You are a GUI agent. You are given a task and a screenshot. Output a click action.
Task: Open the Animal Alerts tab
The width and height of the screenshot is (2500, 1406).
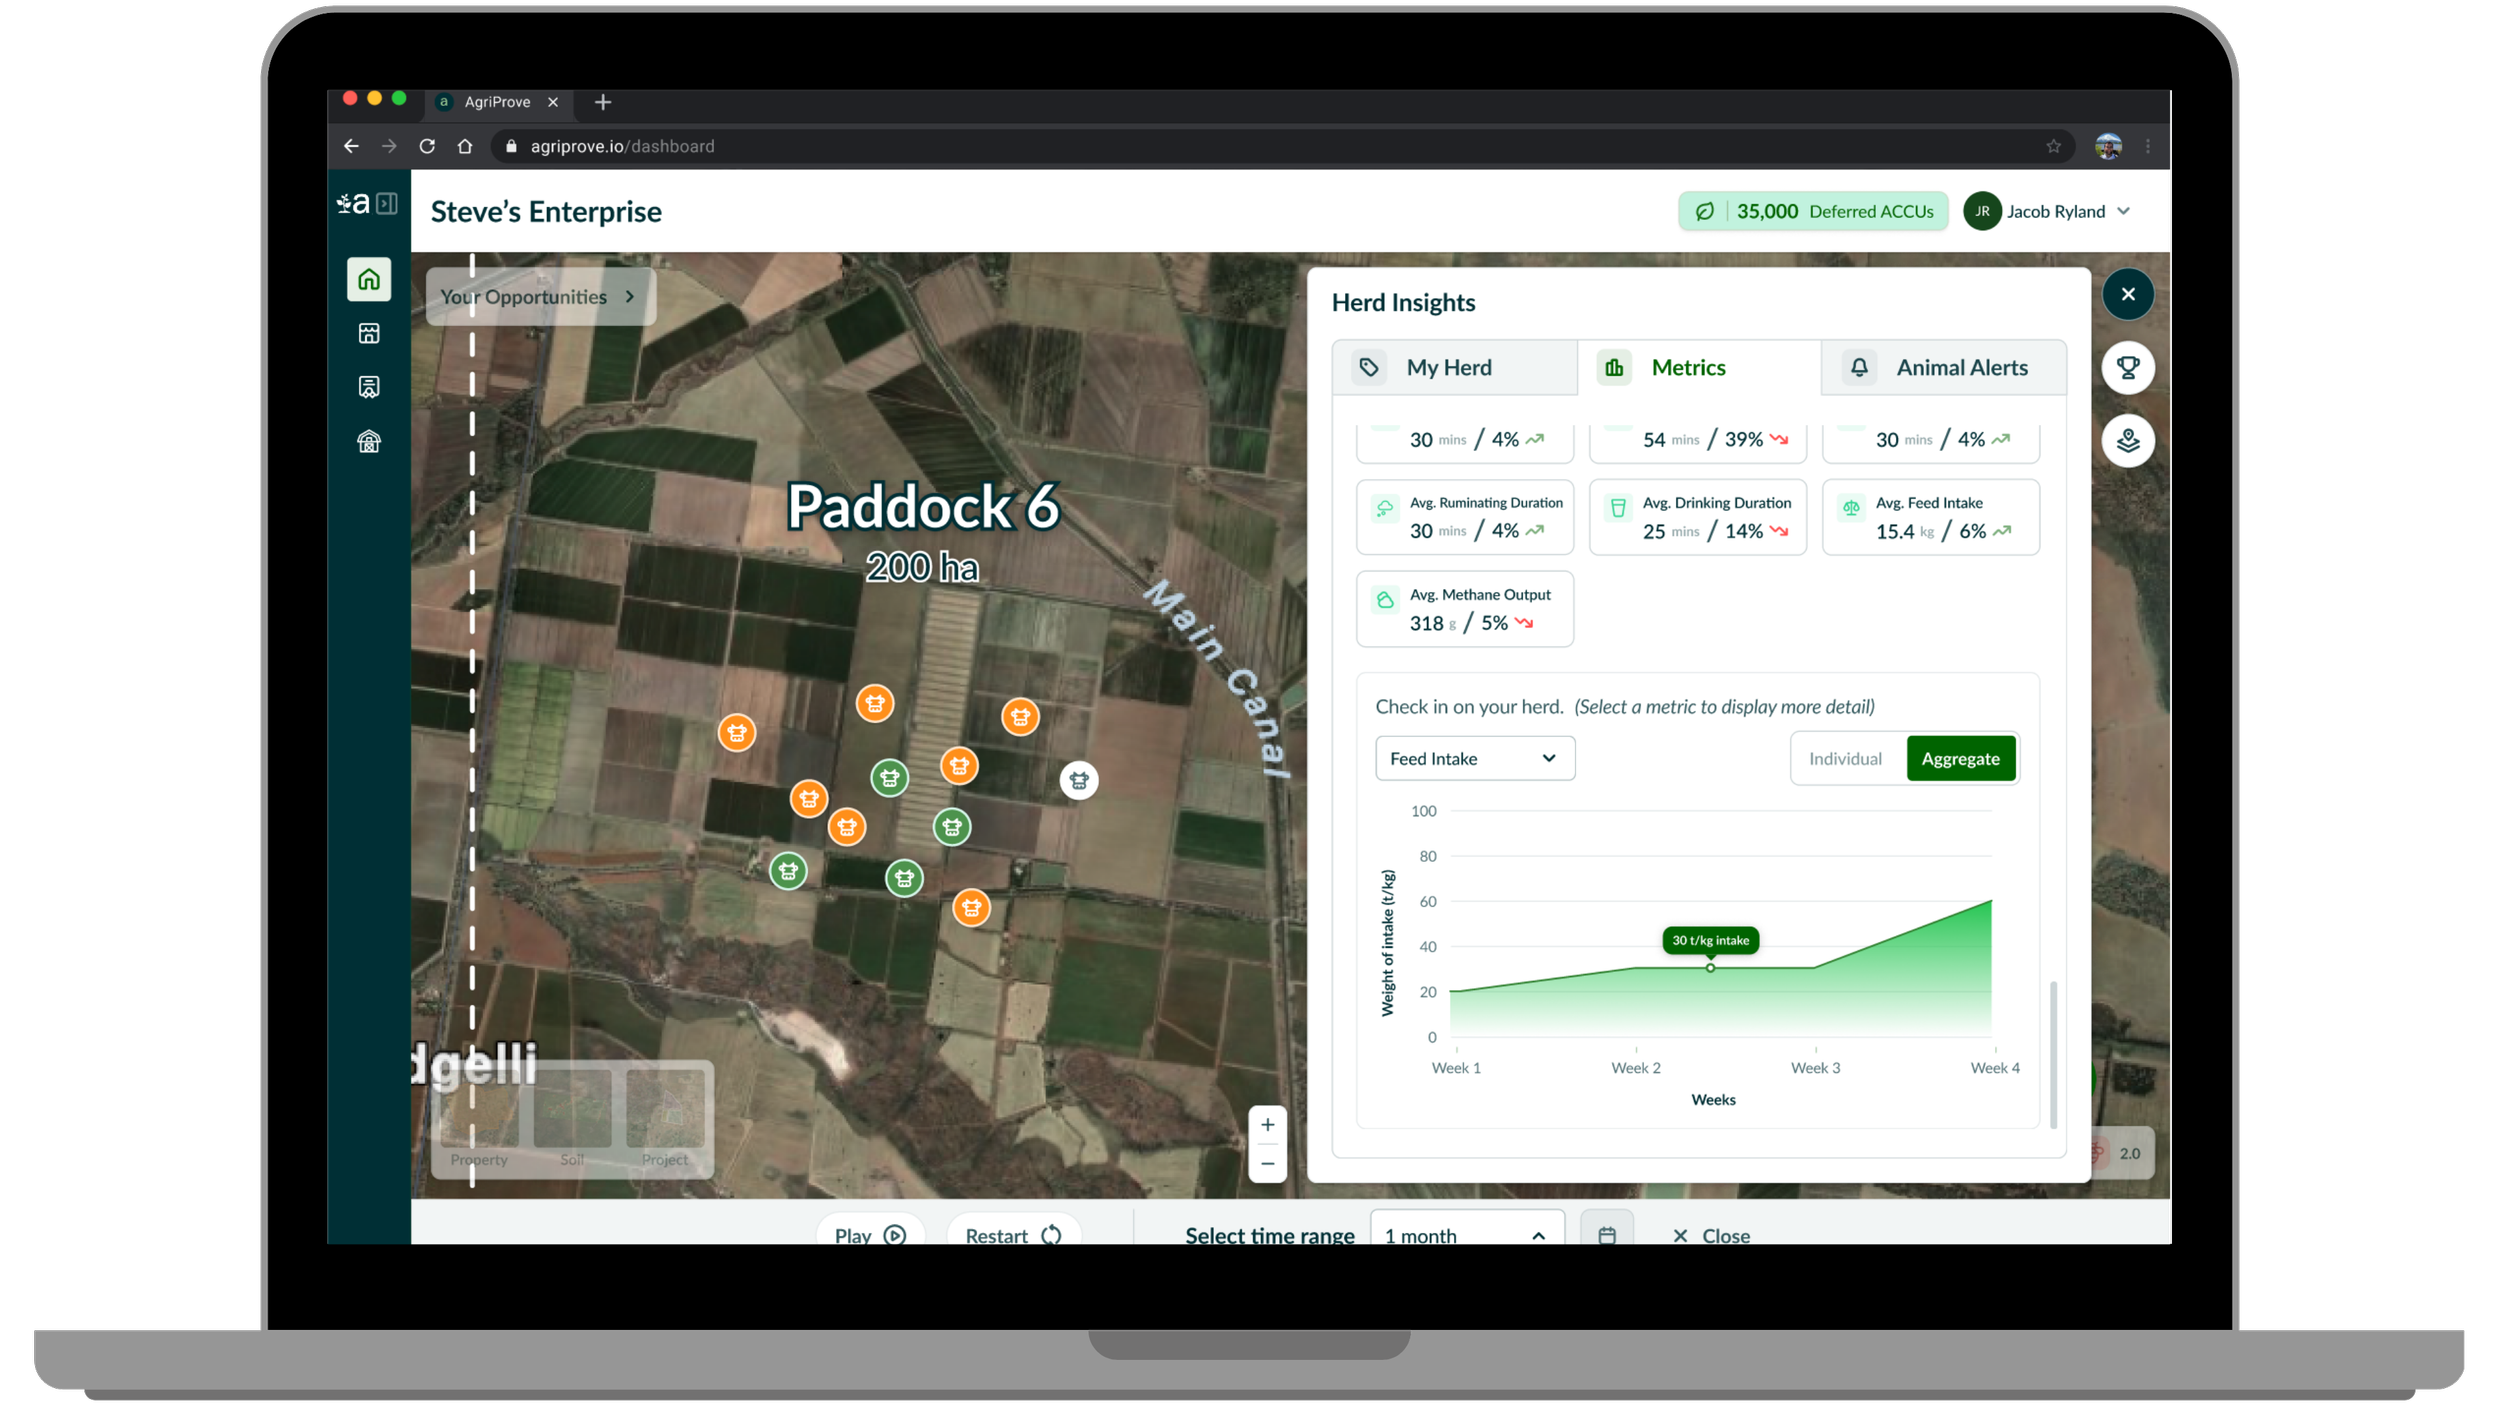pos(1943,368)
